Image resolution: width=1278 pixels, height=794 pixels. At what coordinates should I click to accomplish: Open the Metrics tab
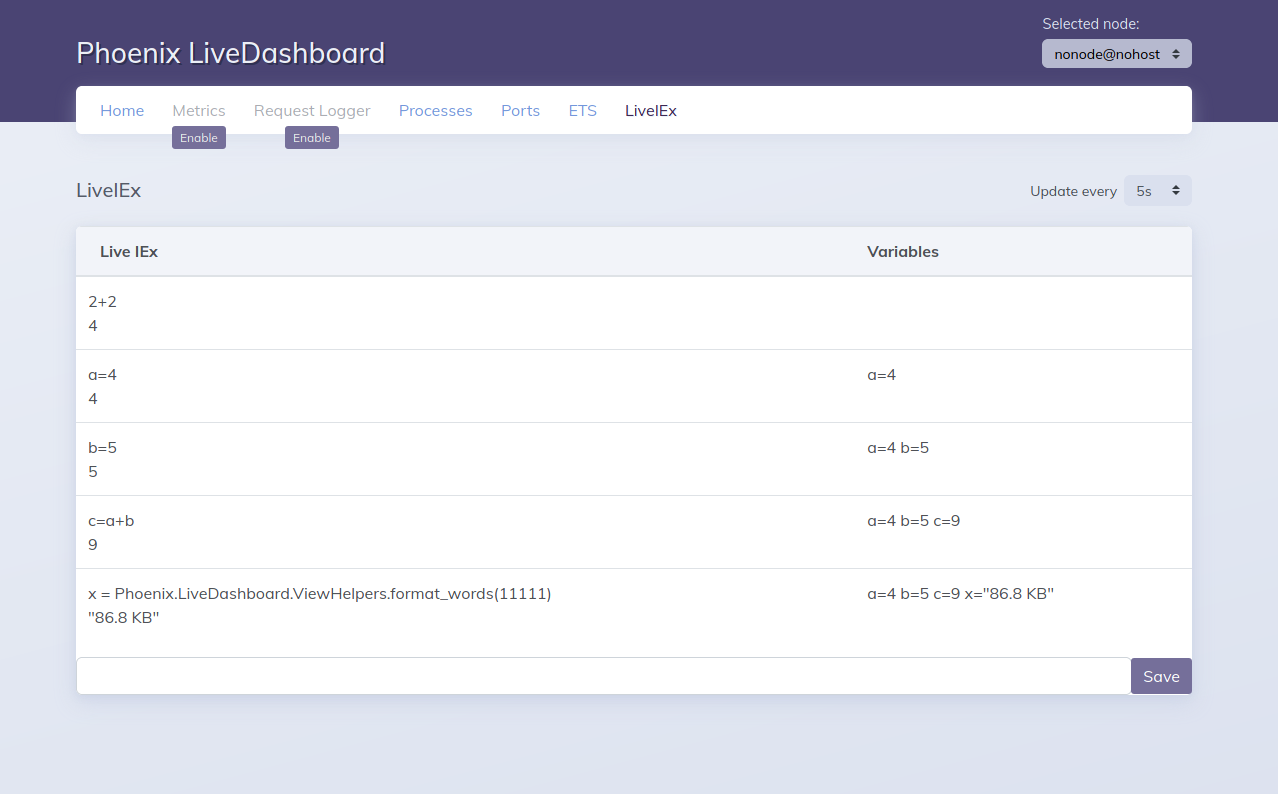coord(198,110)
